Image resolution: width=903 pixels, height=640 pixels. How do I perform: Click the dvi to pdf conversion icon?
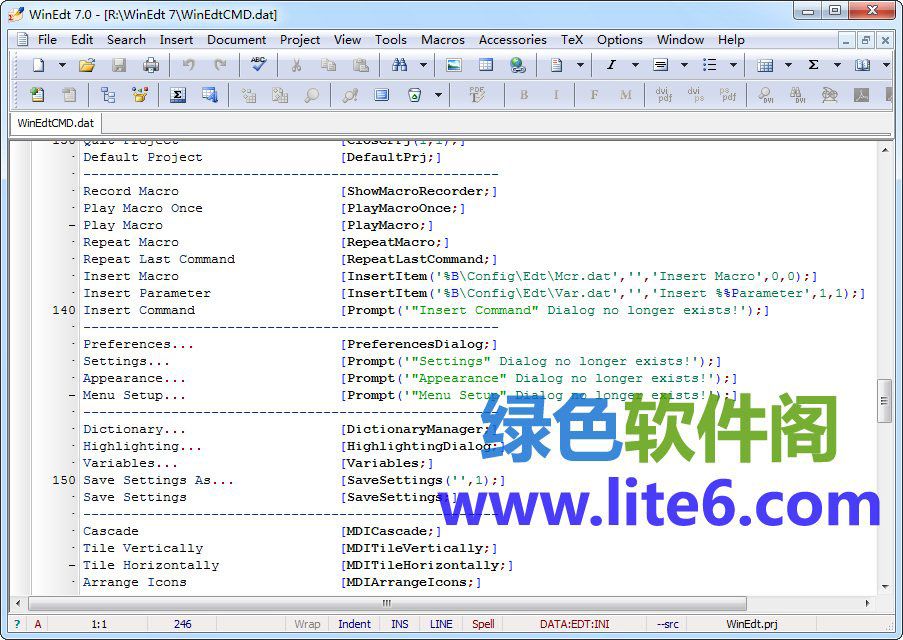663,95
